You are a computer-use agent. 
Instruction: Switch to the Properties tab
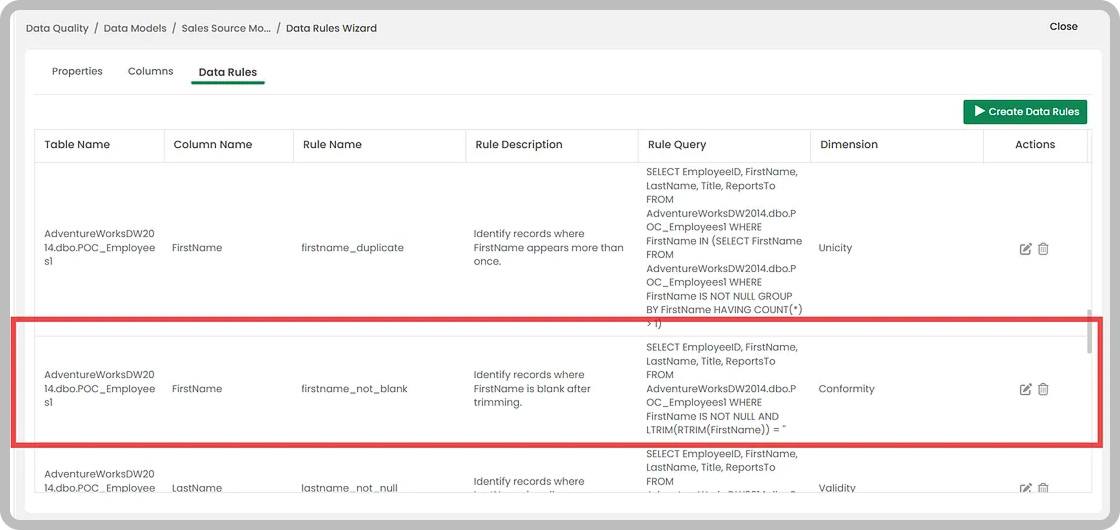pyautogui.click(x=77, y=71)
